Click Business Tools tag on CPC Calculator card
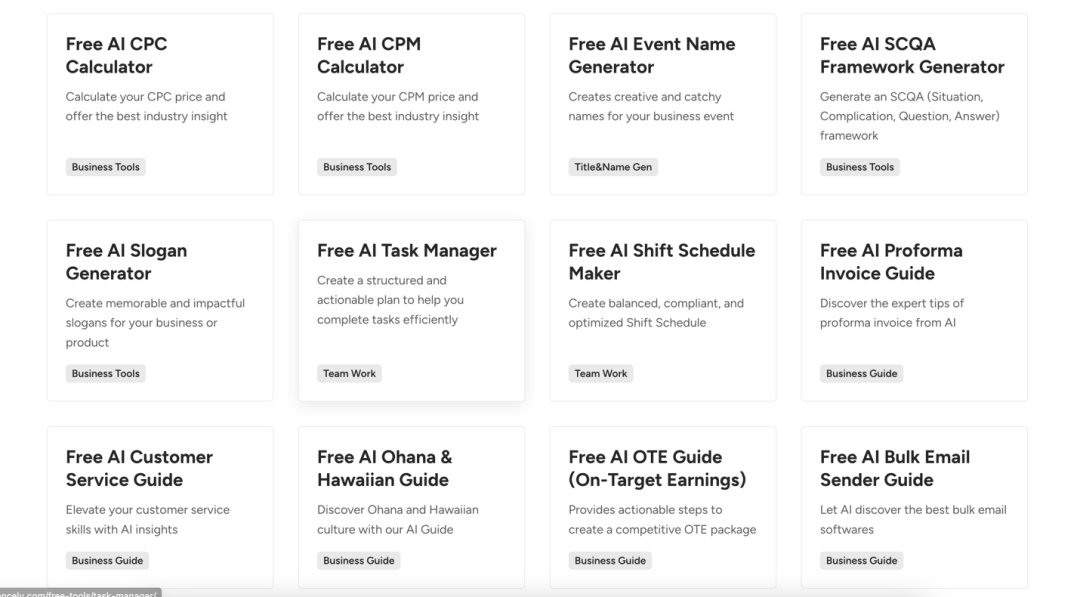This screenshot has width=1080, height=597. point(106,167)
